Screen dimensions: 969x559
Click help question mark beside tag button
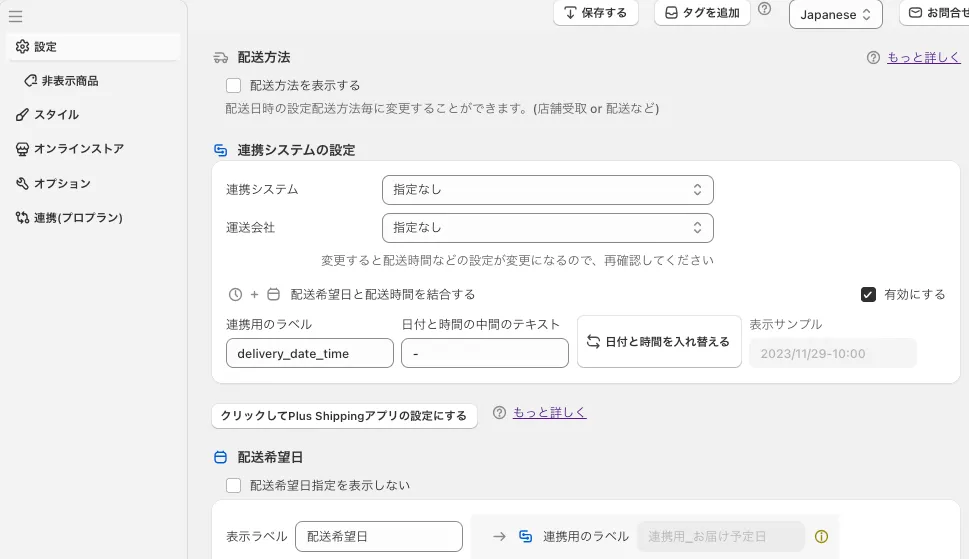point(765,9)
